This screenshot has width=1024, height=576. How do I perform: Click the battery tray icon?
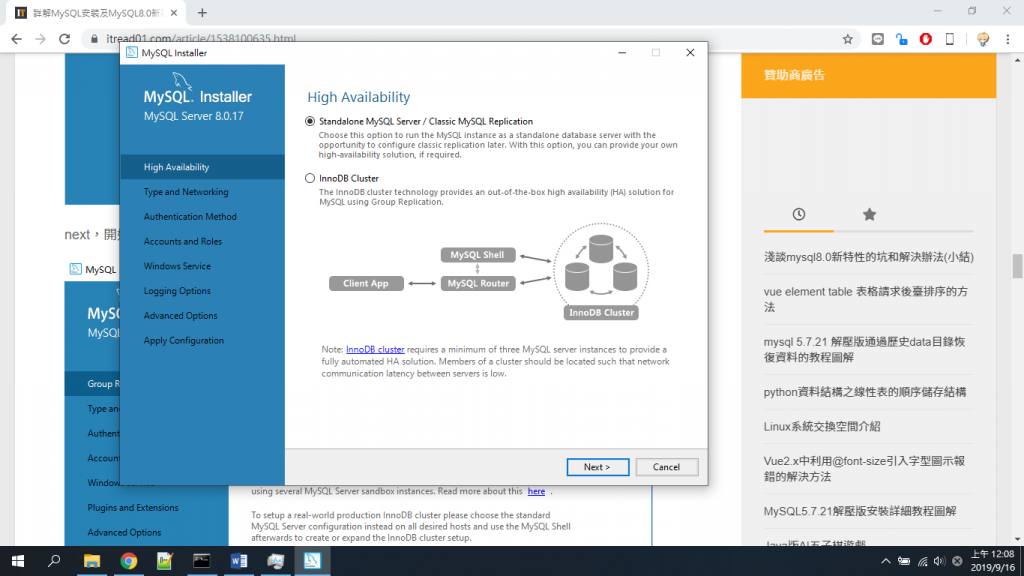click(x=904, y=561)
